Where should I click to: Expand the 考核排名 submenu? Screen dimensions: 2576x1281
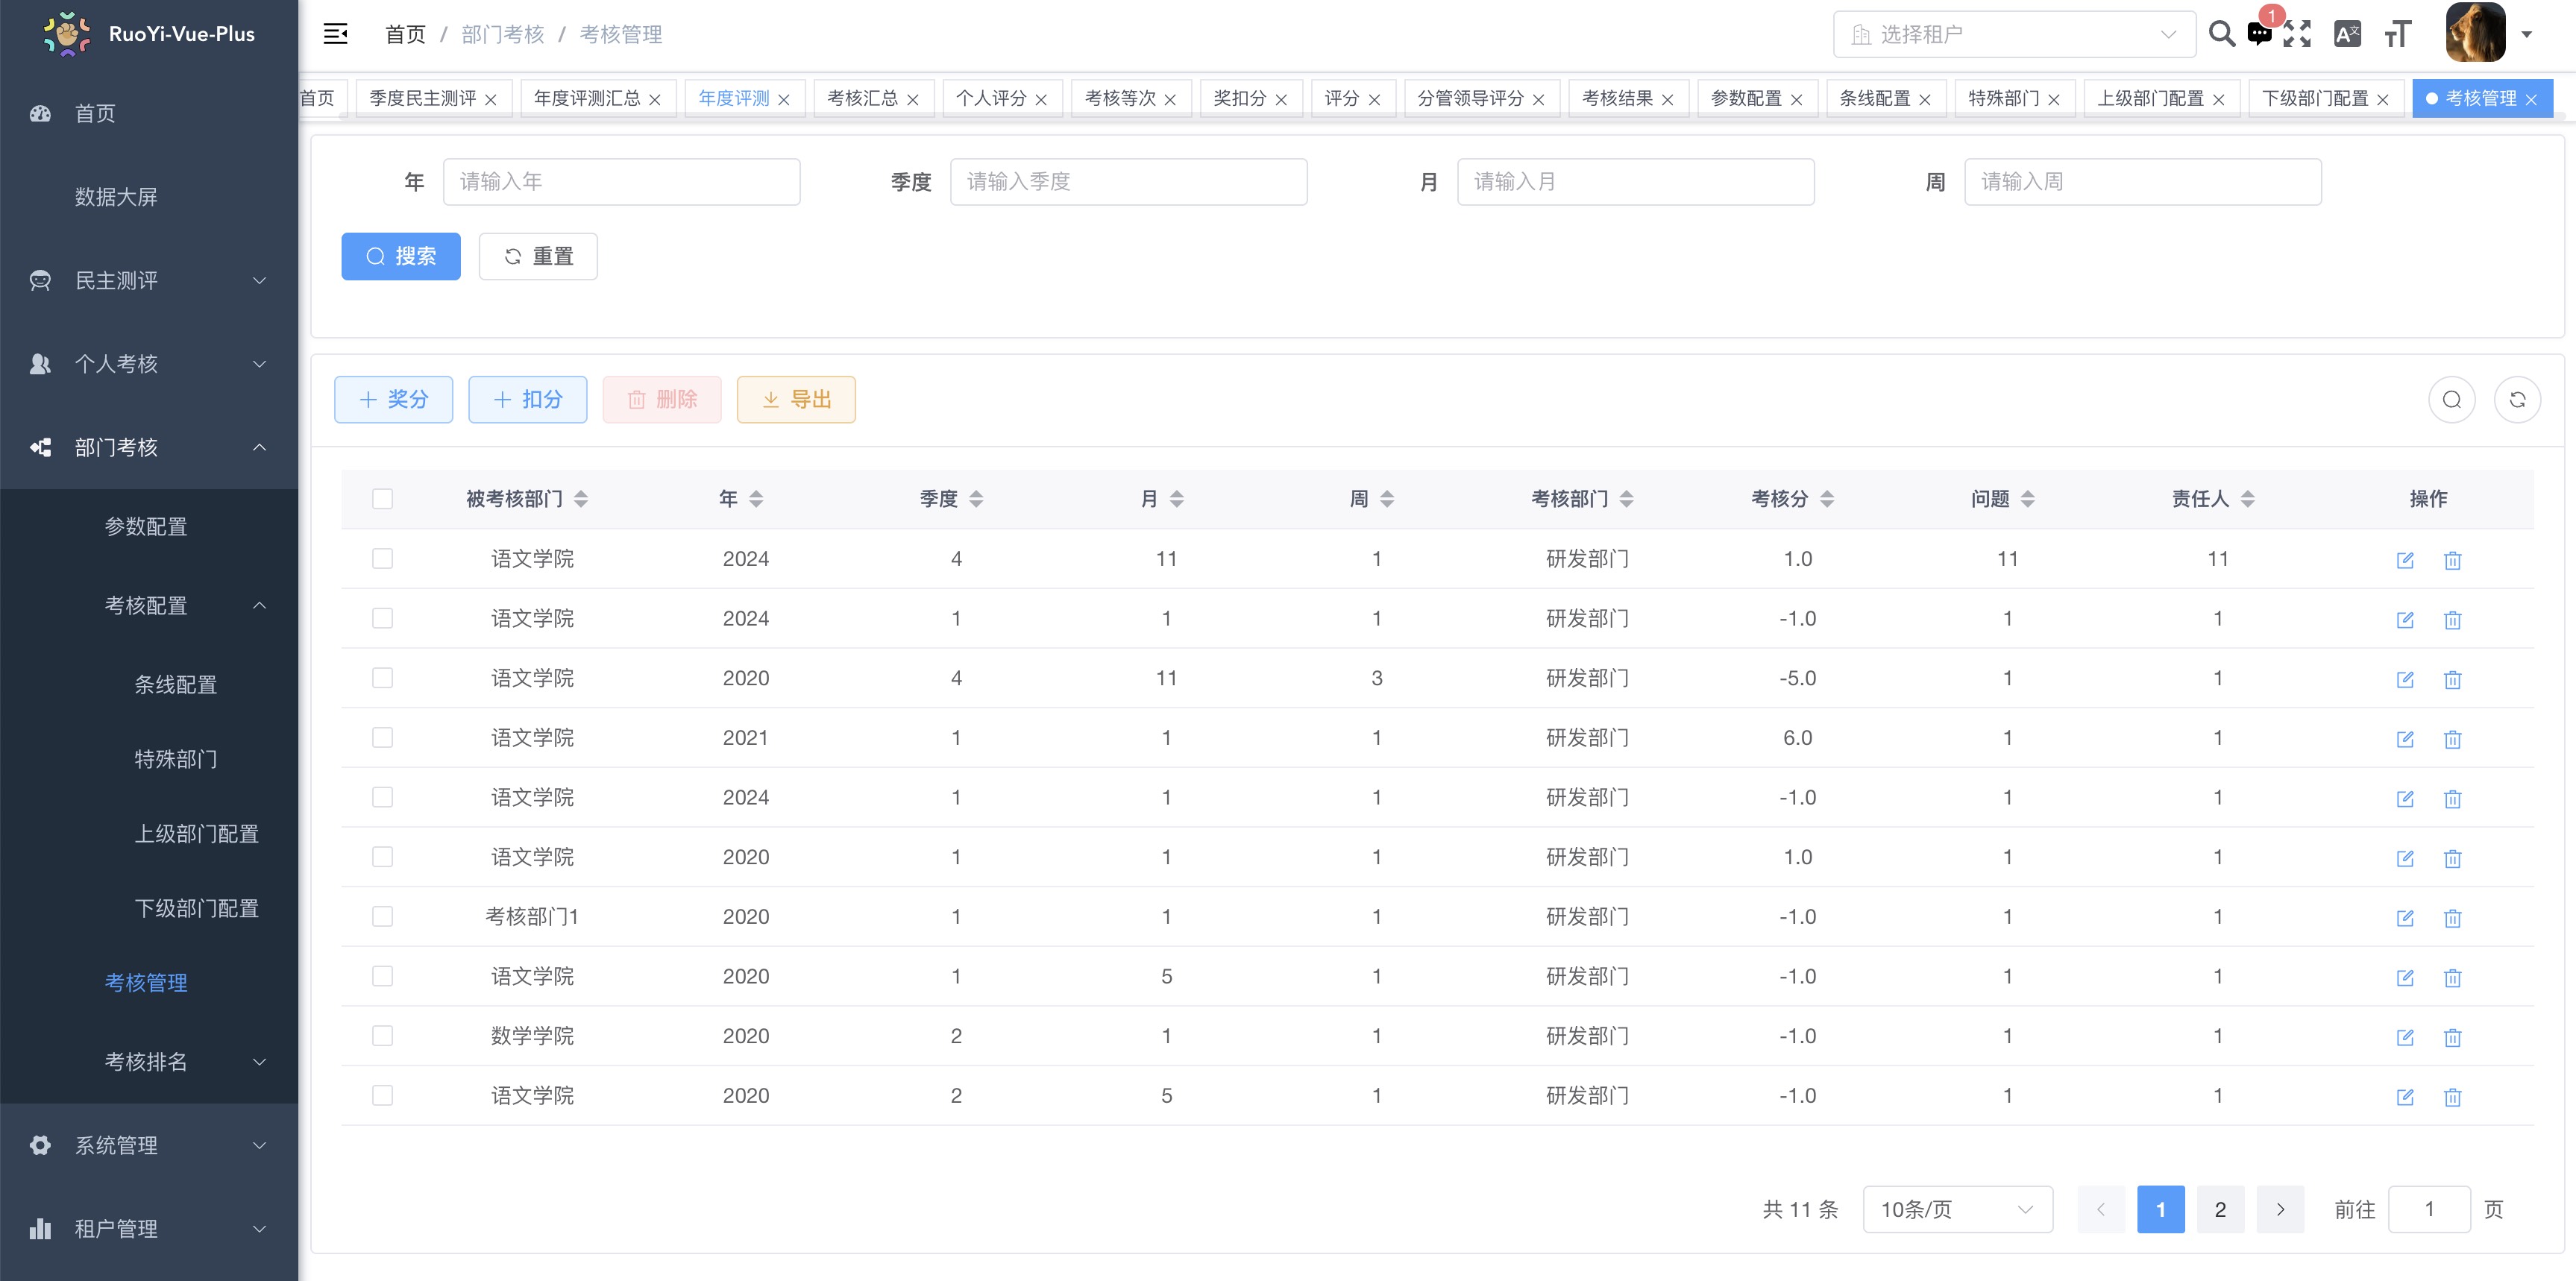(149, 1061)
